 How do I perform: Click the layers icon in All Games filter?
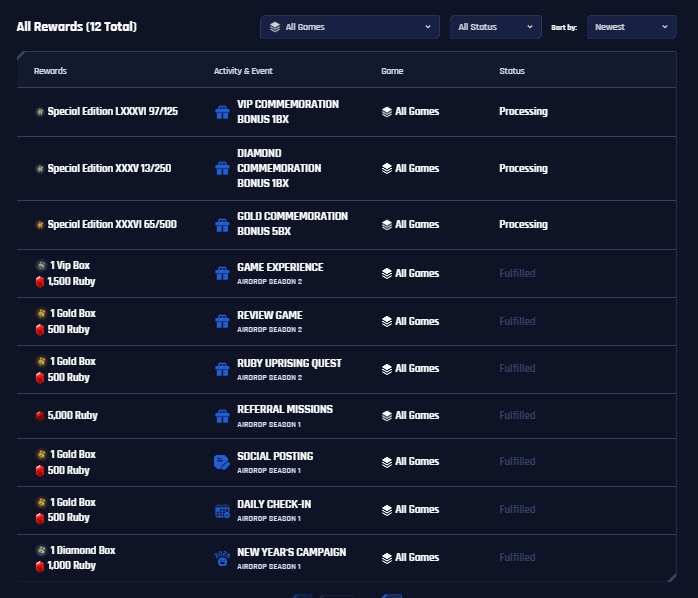pos(275,27)
